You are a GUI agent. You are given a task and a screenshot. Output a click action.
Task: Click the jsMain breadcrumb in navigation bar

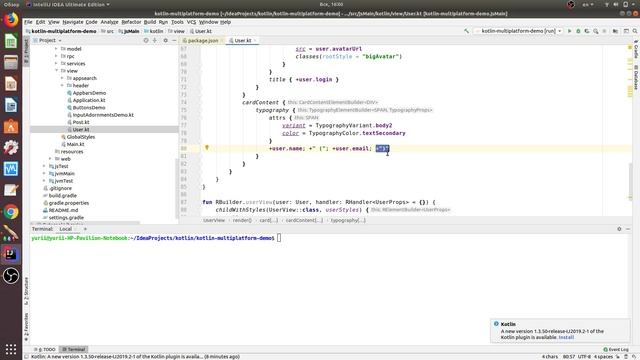[131, 31]
